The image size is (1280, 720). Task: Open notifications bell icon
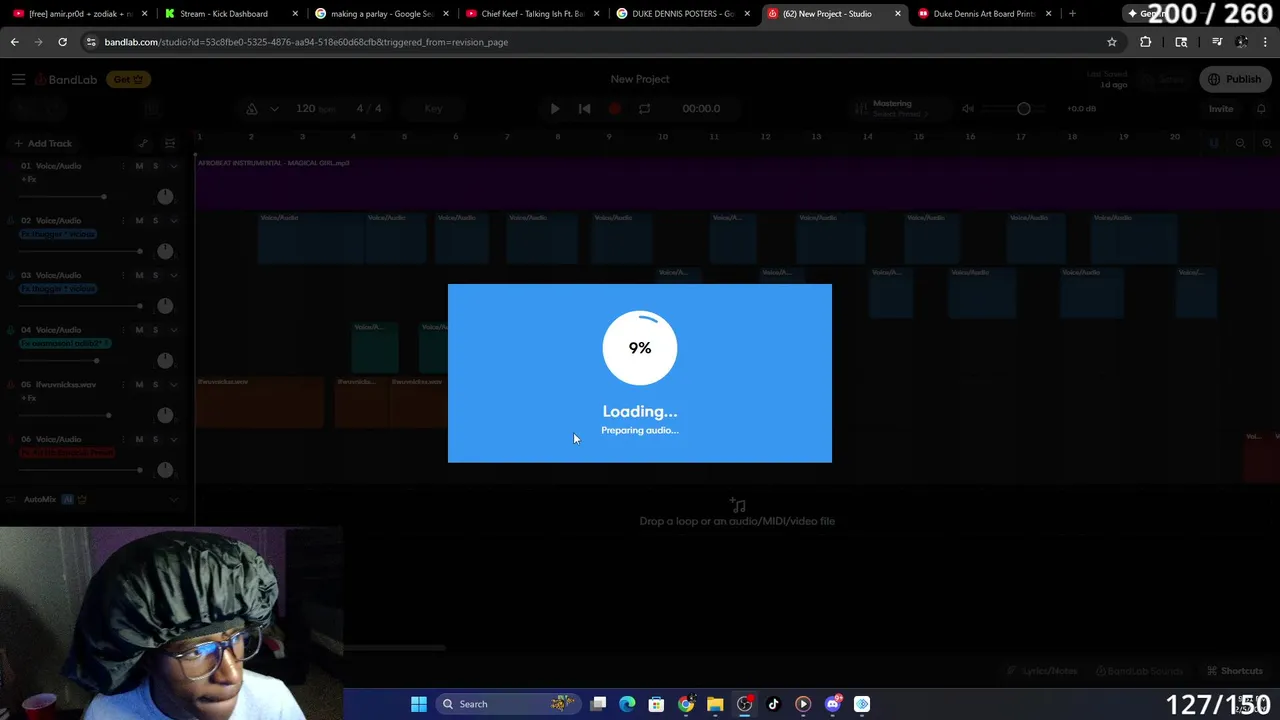[x=1261, y=109]
